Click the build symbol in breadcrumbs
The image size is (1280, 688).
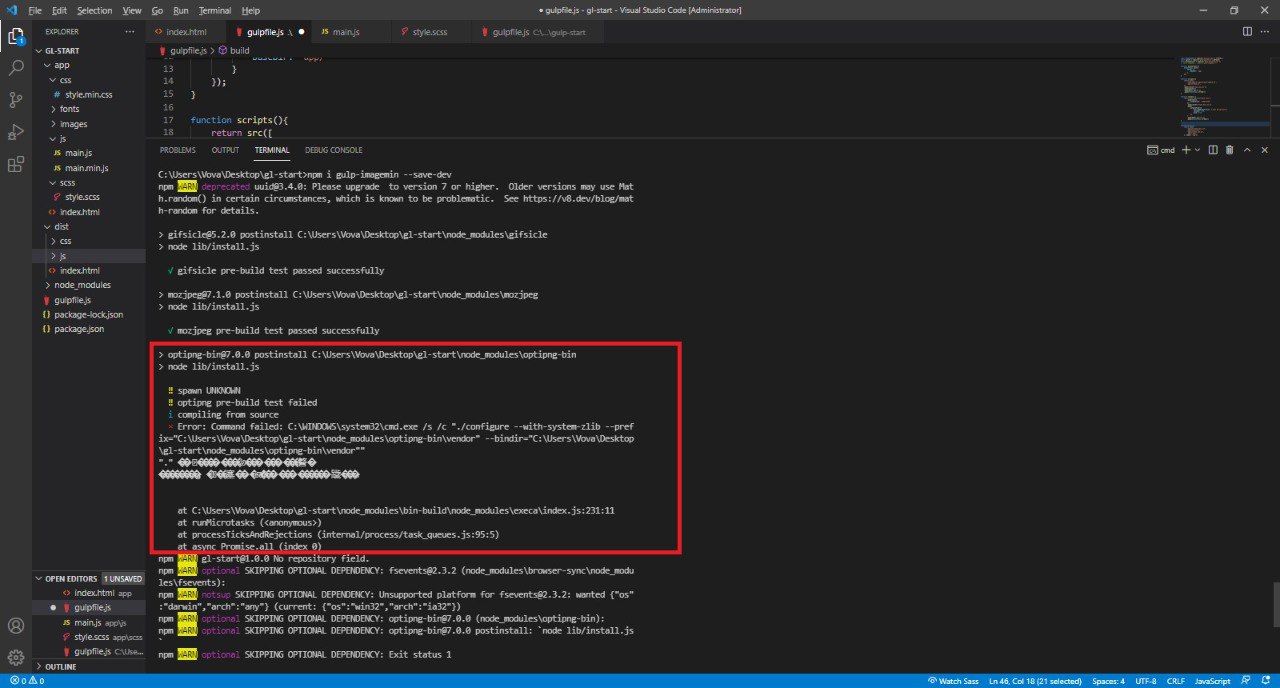234,50
